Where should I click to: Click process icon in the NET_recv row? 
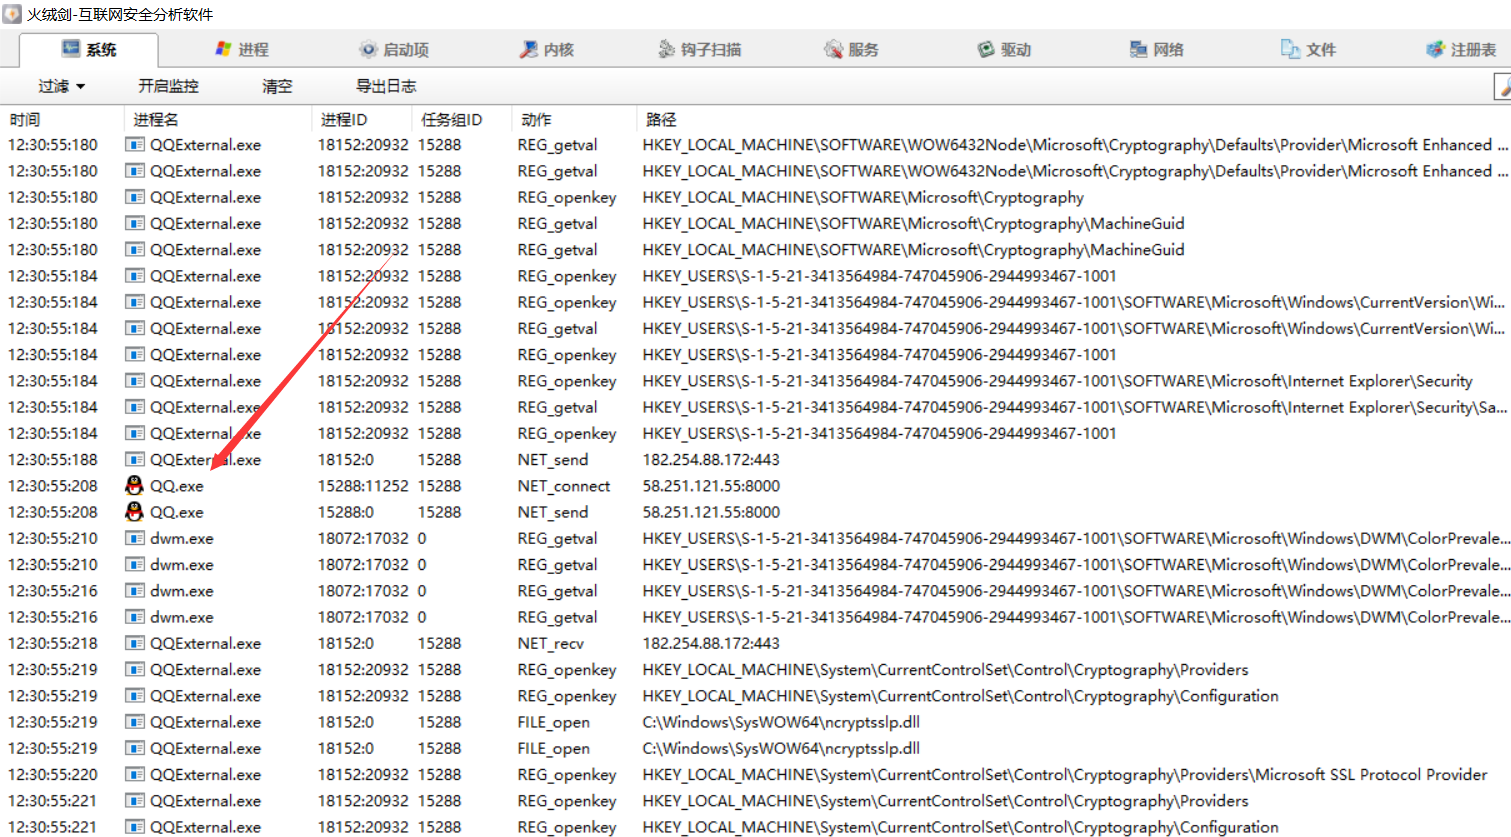click(x=134, y=643)
